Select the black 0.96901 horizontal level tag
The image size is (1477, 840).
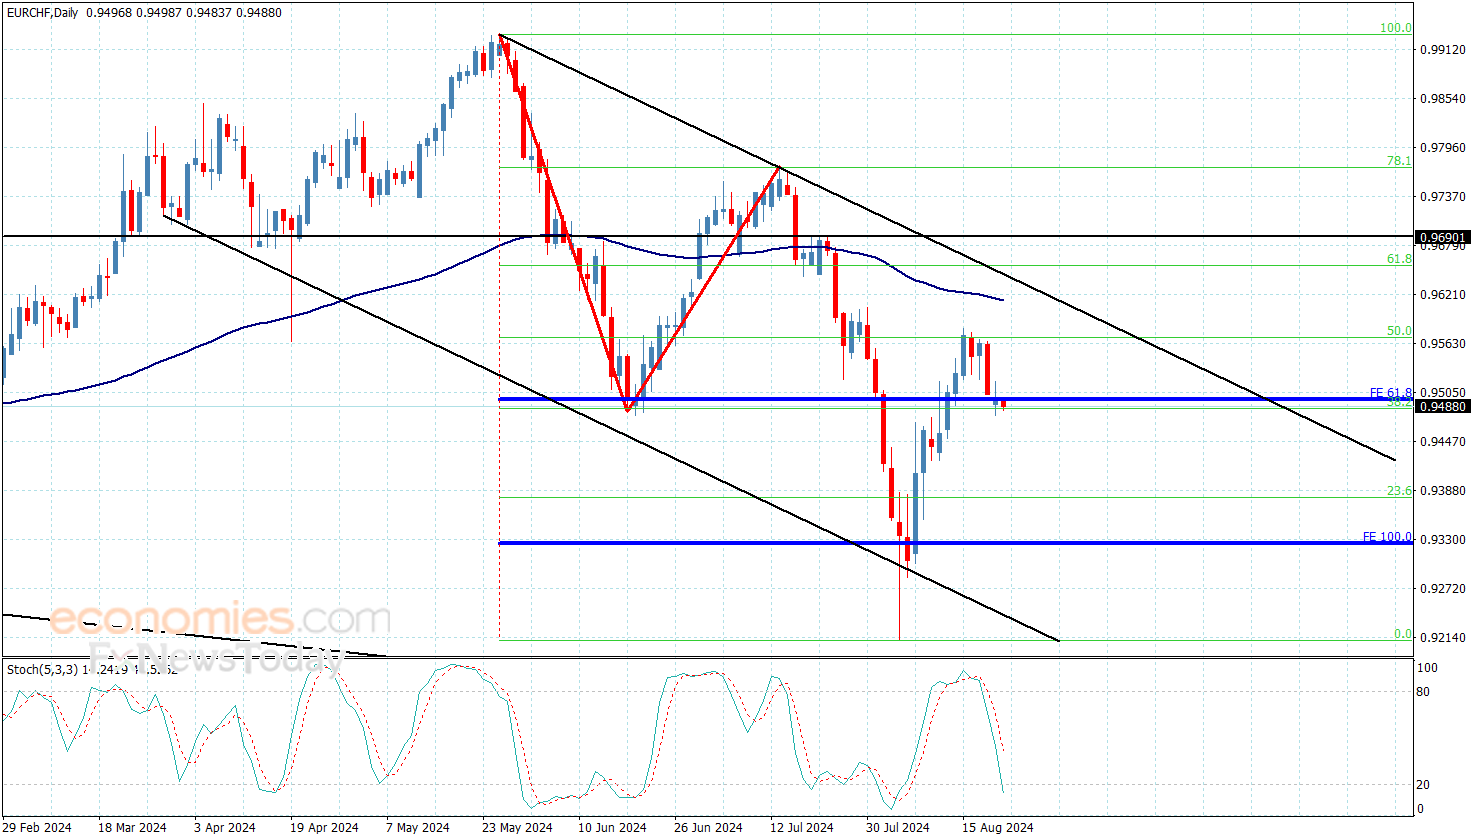[x=1443, y=238]
